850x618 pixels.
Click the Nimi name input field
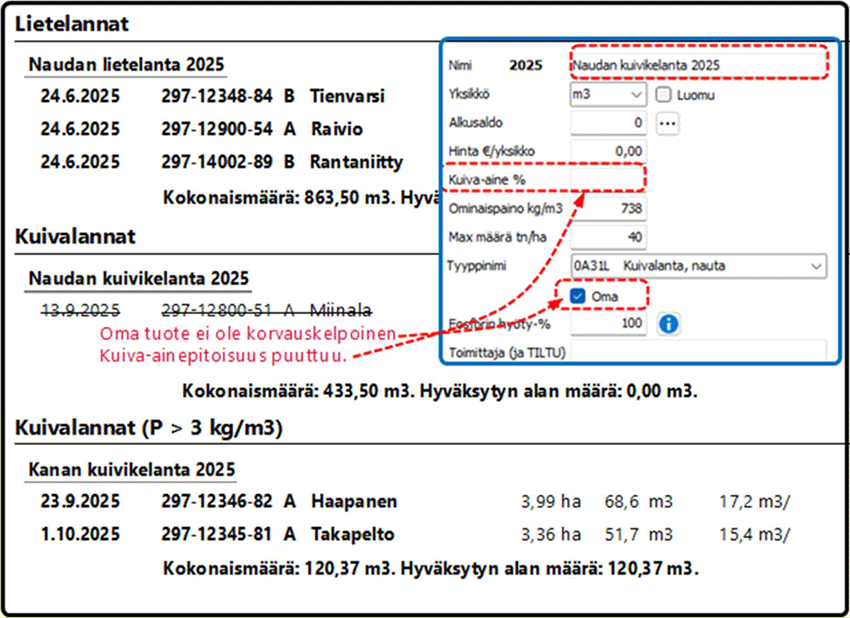(x=698, y=65)
